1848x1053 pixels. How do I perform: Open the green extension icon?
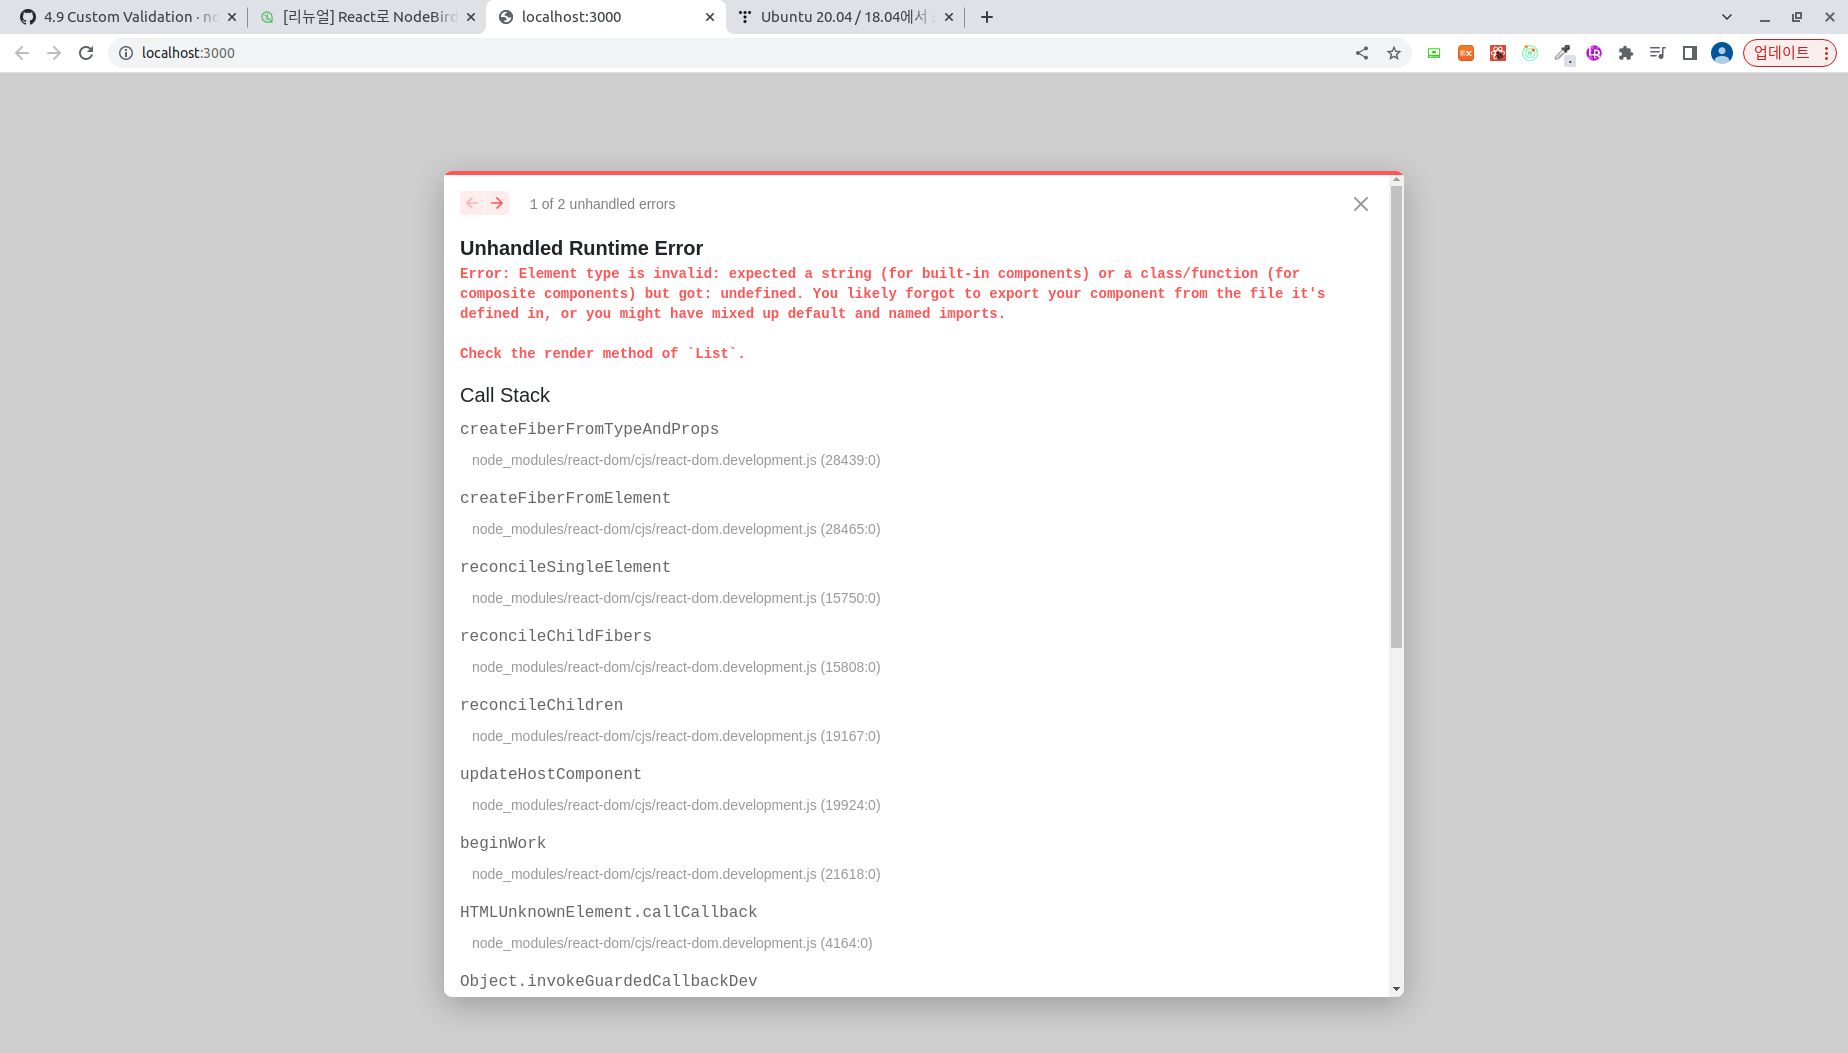(1434, 53)
